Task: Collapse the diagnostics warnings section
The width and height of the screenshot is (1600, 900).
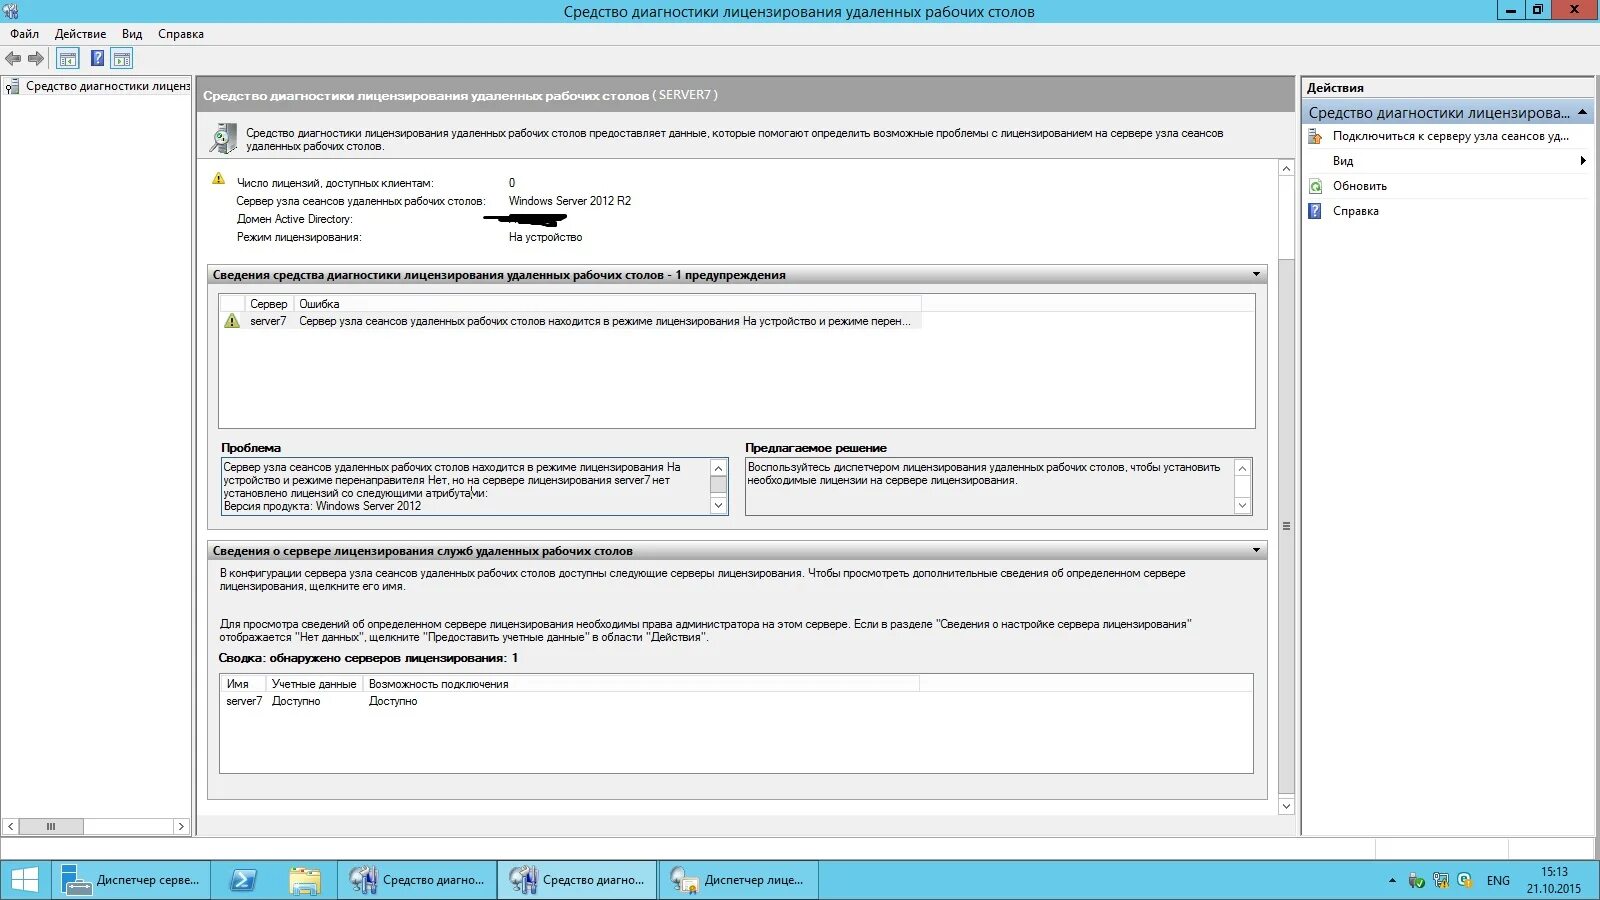Action: pyautogui.click(x=1256, y=274)
